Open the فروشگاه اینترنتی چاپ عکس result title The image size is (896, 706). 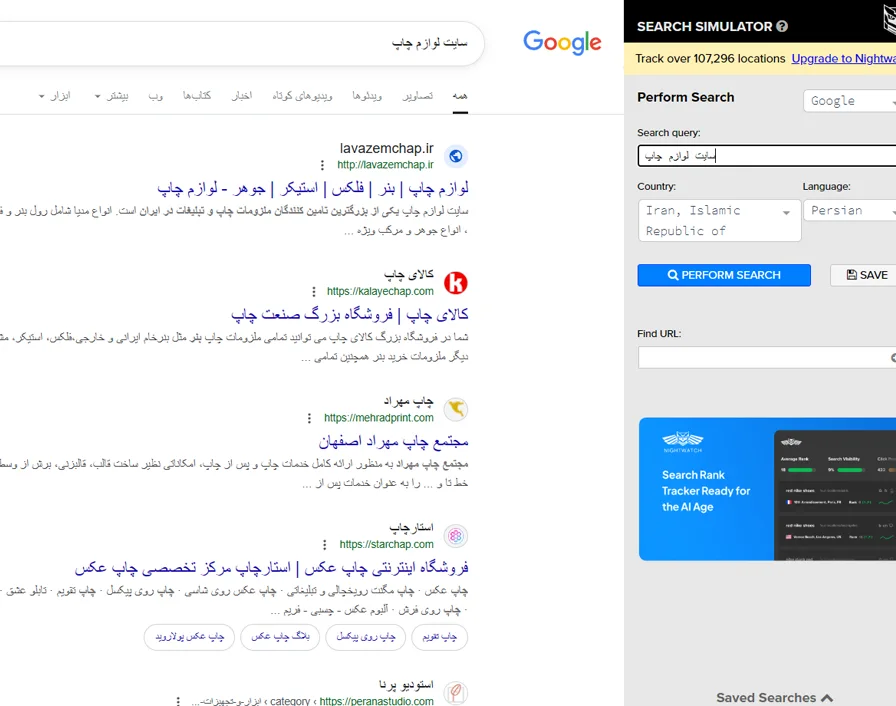[x=271, y=567]
